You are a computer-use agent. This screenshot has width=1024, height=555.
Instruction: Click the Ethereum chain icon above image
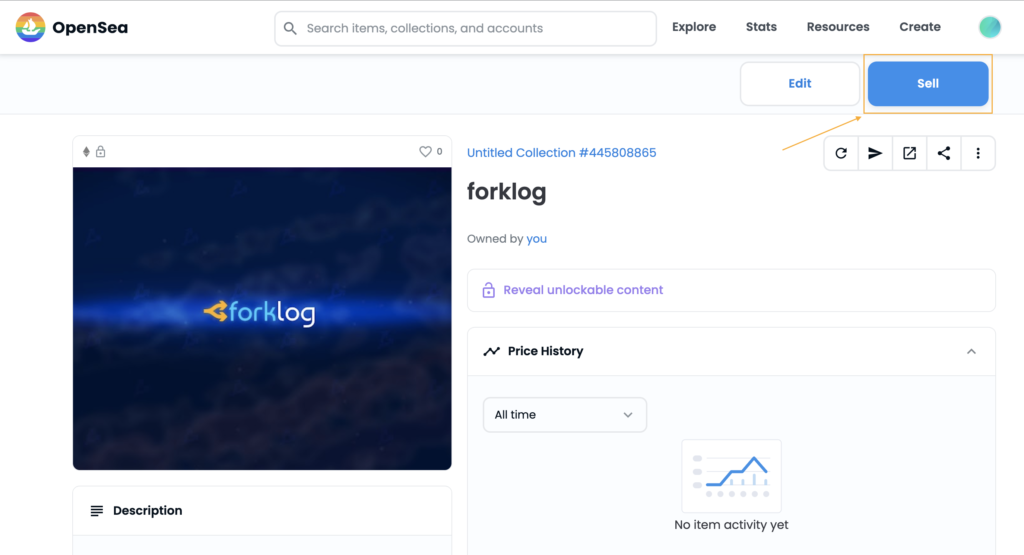86,151
